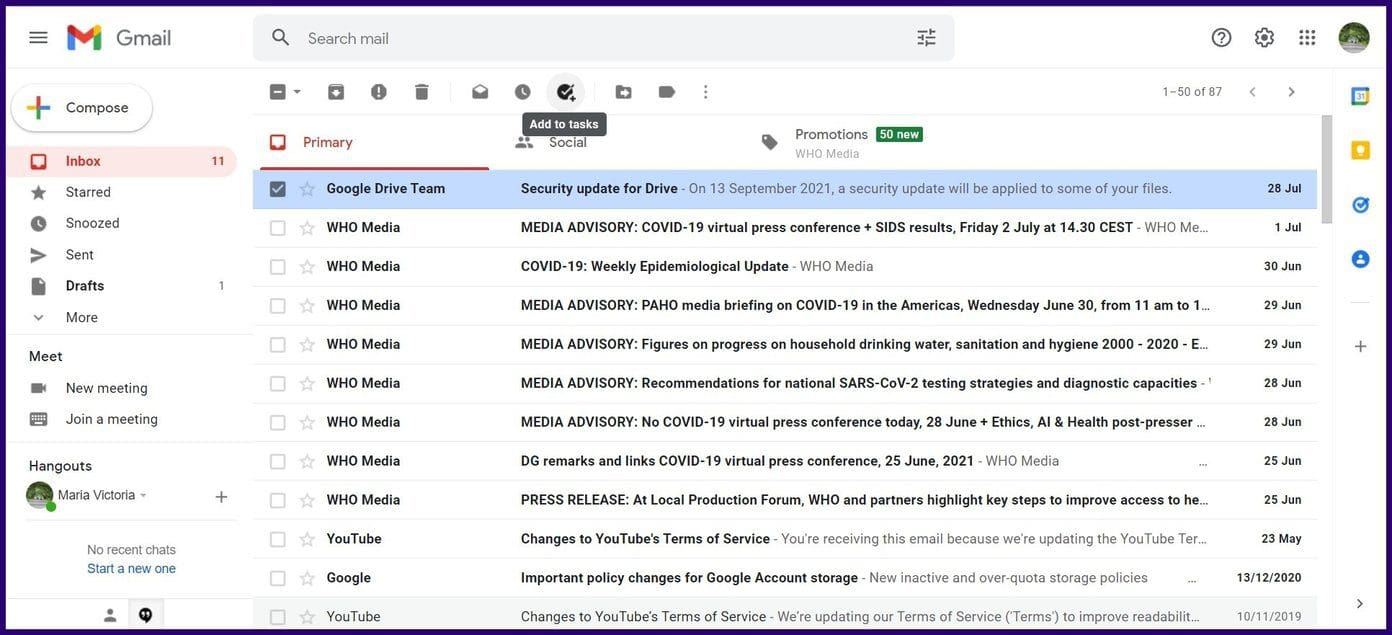Image resolution: width=1392 pixels, height=635 pixels.
Task: Click the Hangouts contacts person icon
Action: point(110,615)
